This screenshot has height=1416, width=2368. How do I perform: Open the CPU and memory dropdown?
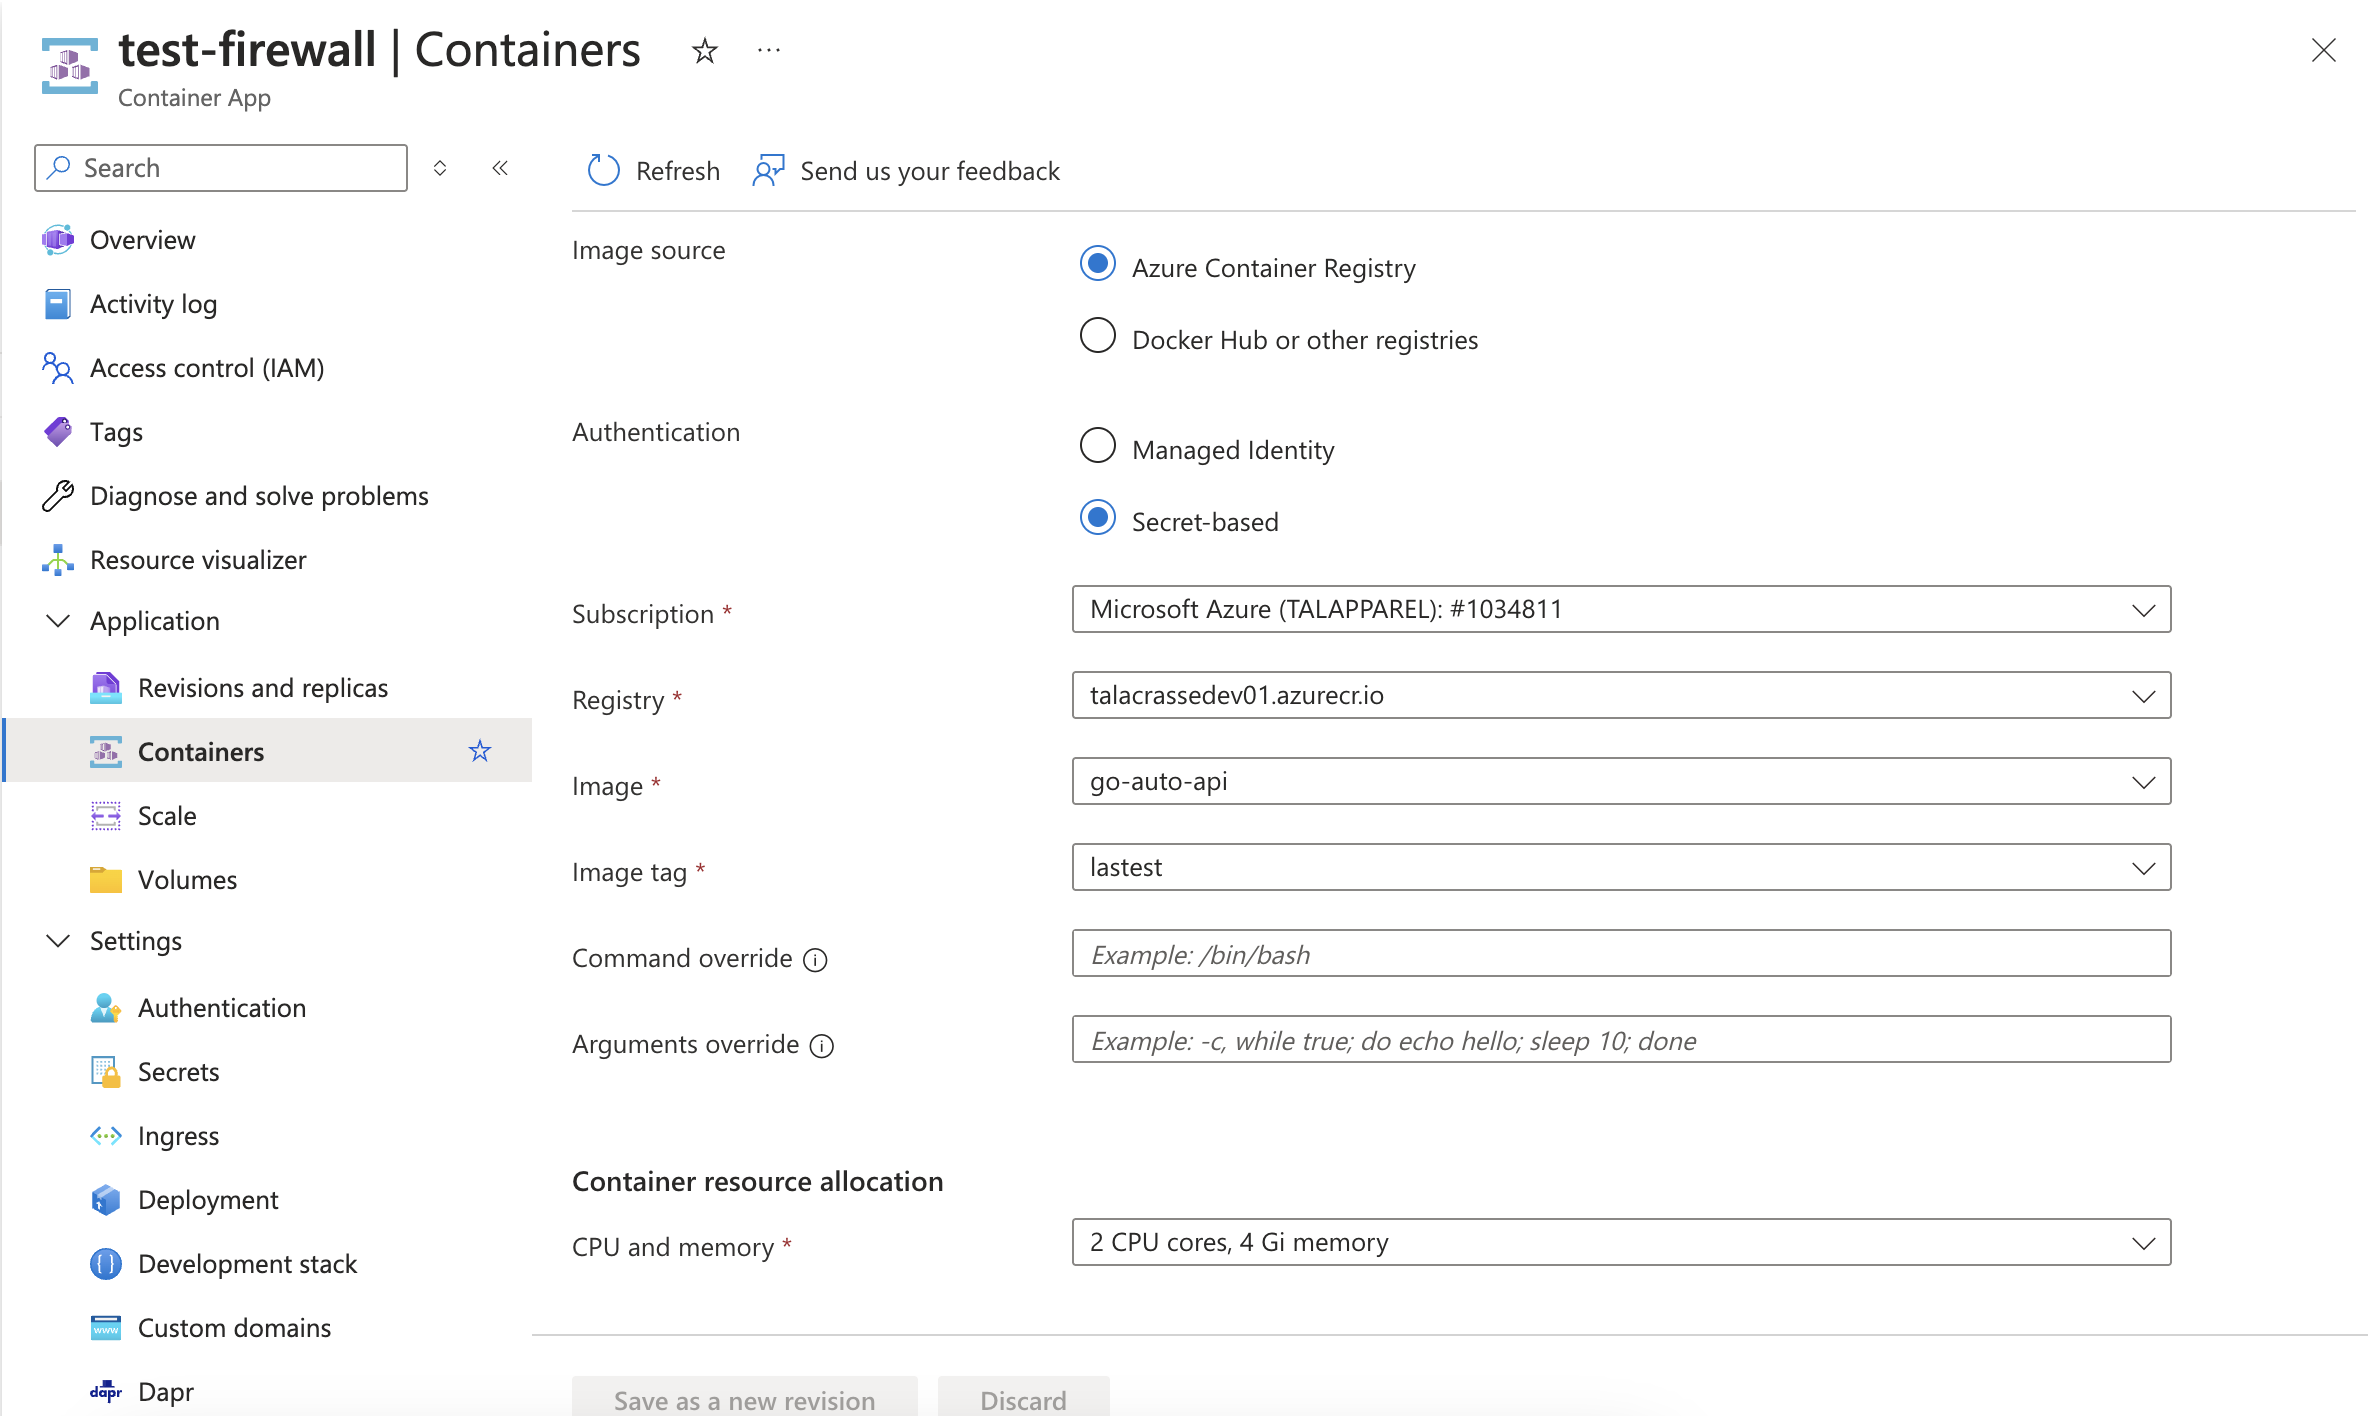click(1620, 1242)
